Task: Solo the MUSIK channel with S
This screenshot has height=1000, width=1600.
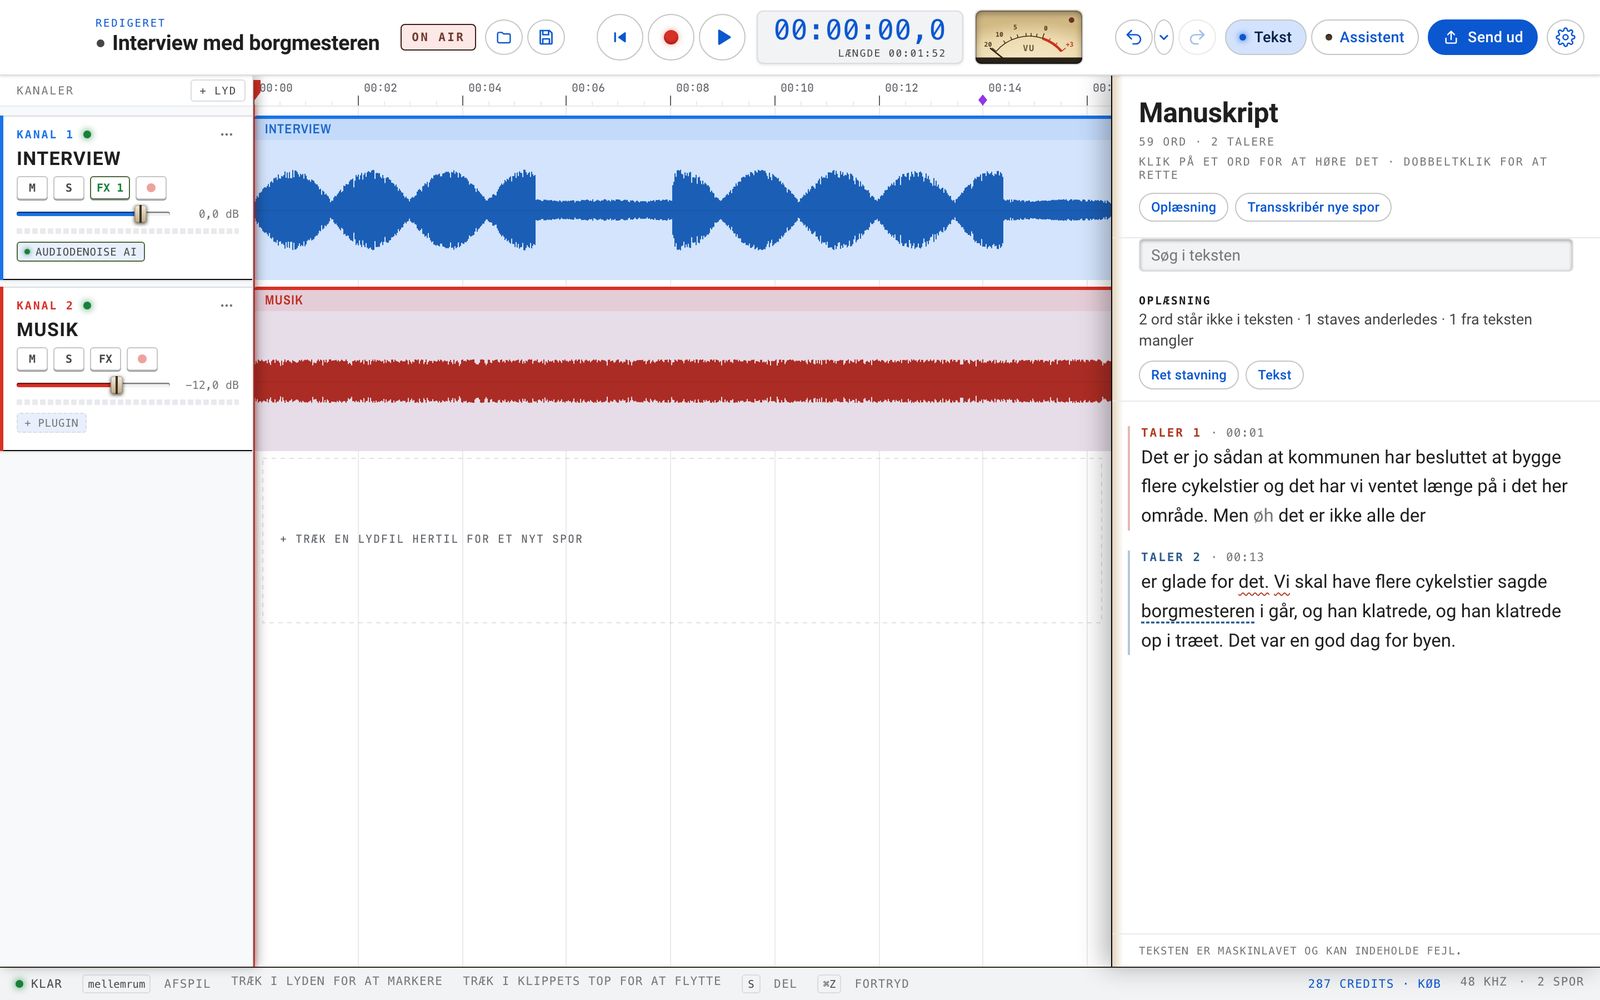Action: pyautogui.click(x=69, y=359)
